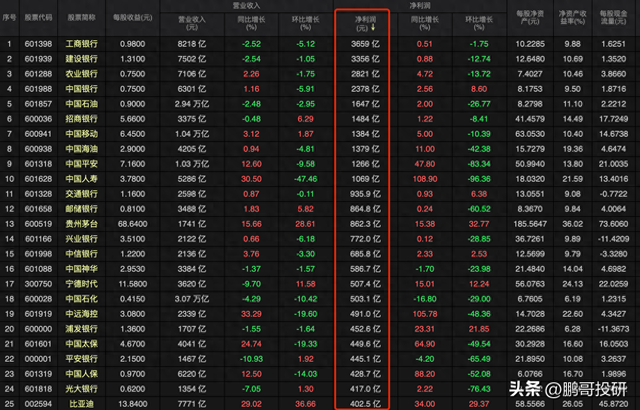Open stock 贵州茅台

82,224
